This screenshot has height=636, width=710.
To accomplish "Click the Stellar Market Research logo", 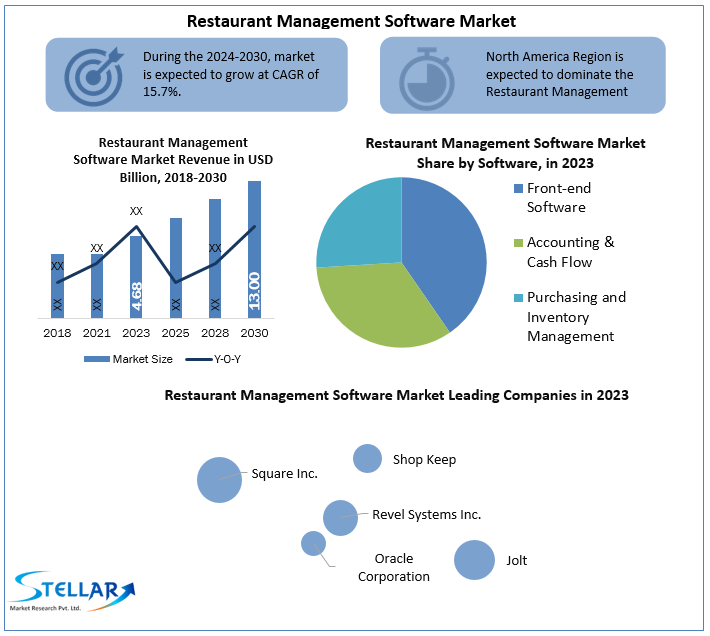I will pyautogui.click(x=72, y=591).
